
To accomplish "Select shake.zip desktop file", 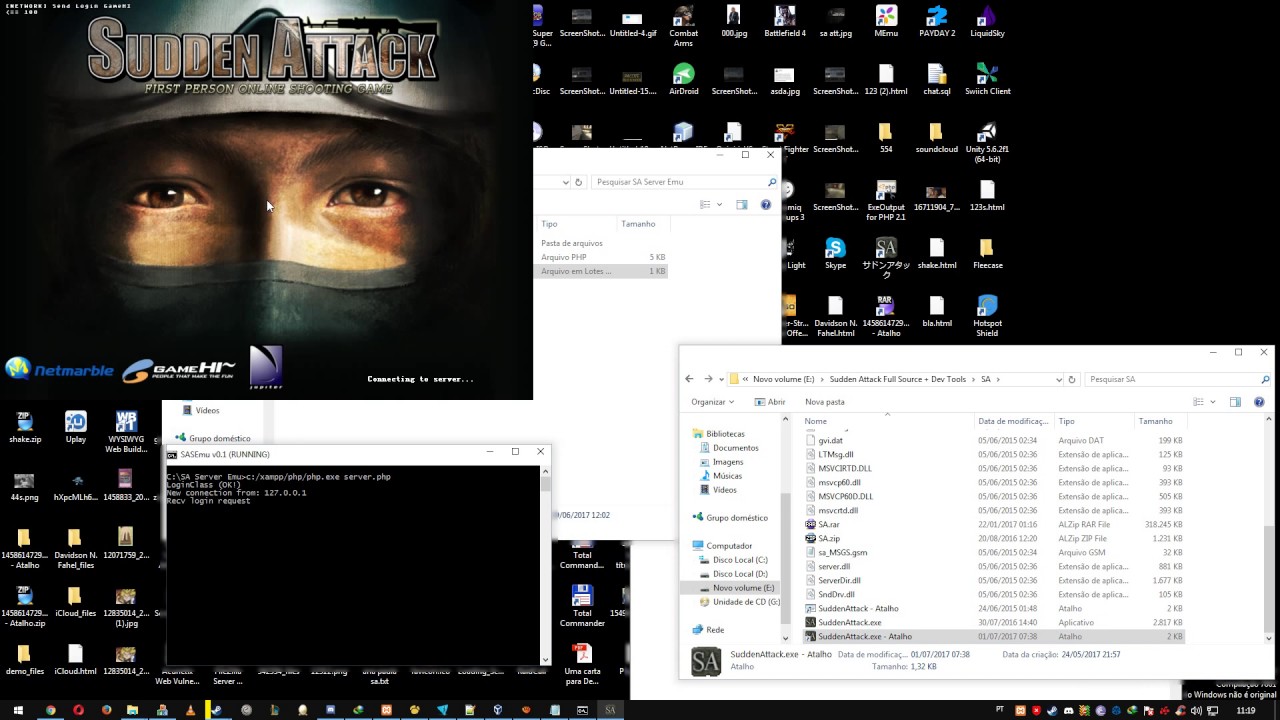I will click(24, 427).
